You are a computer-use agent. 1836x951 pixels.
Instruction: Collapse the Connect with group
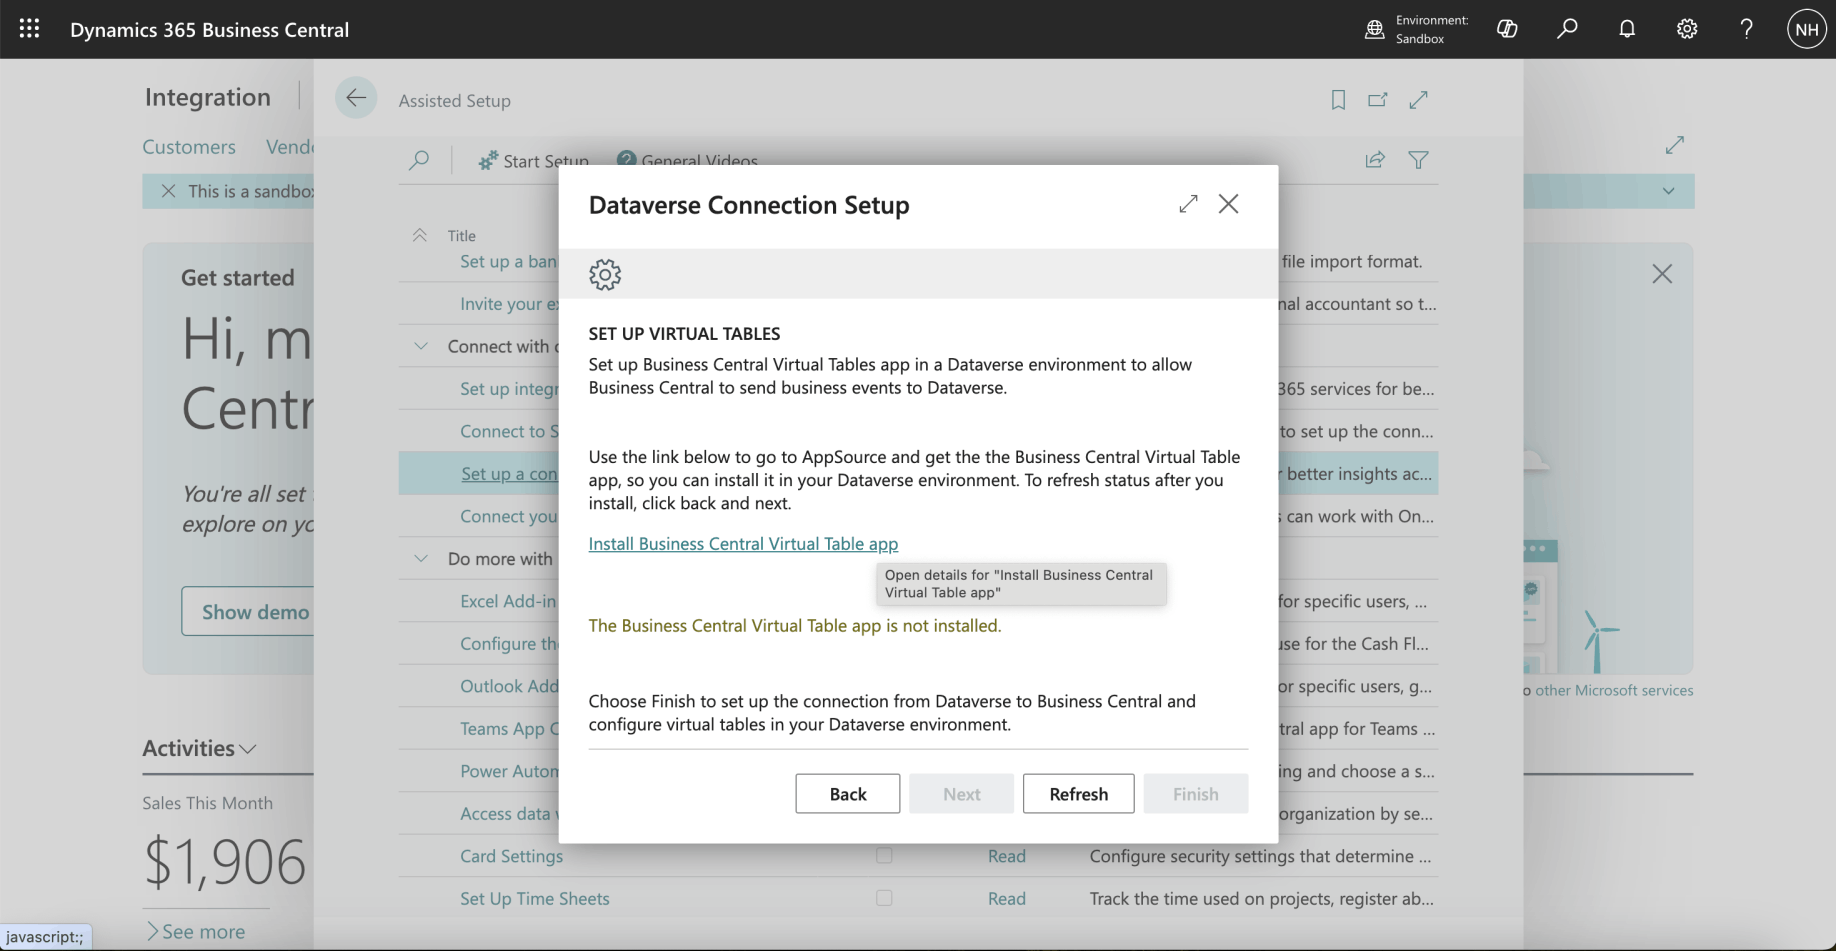pyautogui.click(x=421, y=346)
